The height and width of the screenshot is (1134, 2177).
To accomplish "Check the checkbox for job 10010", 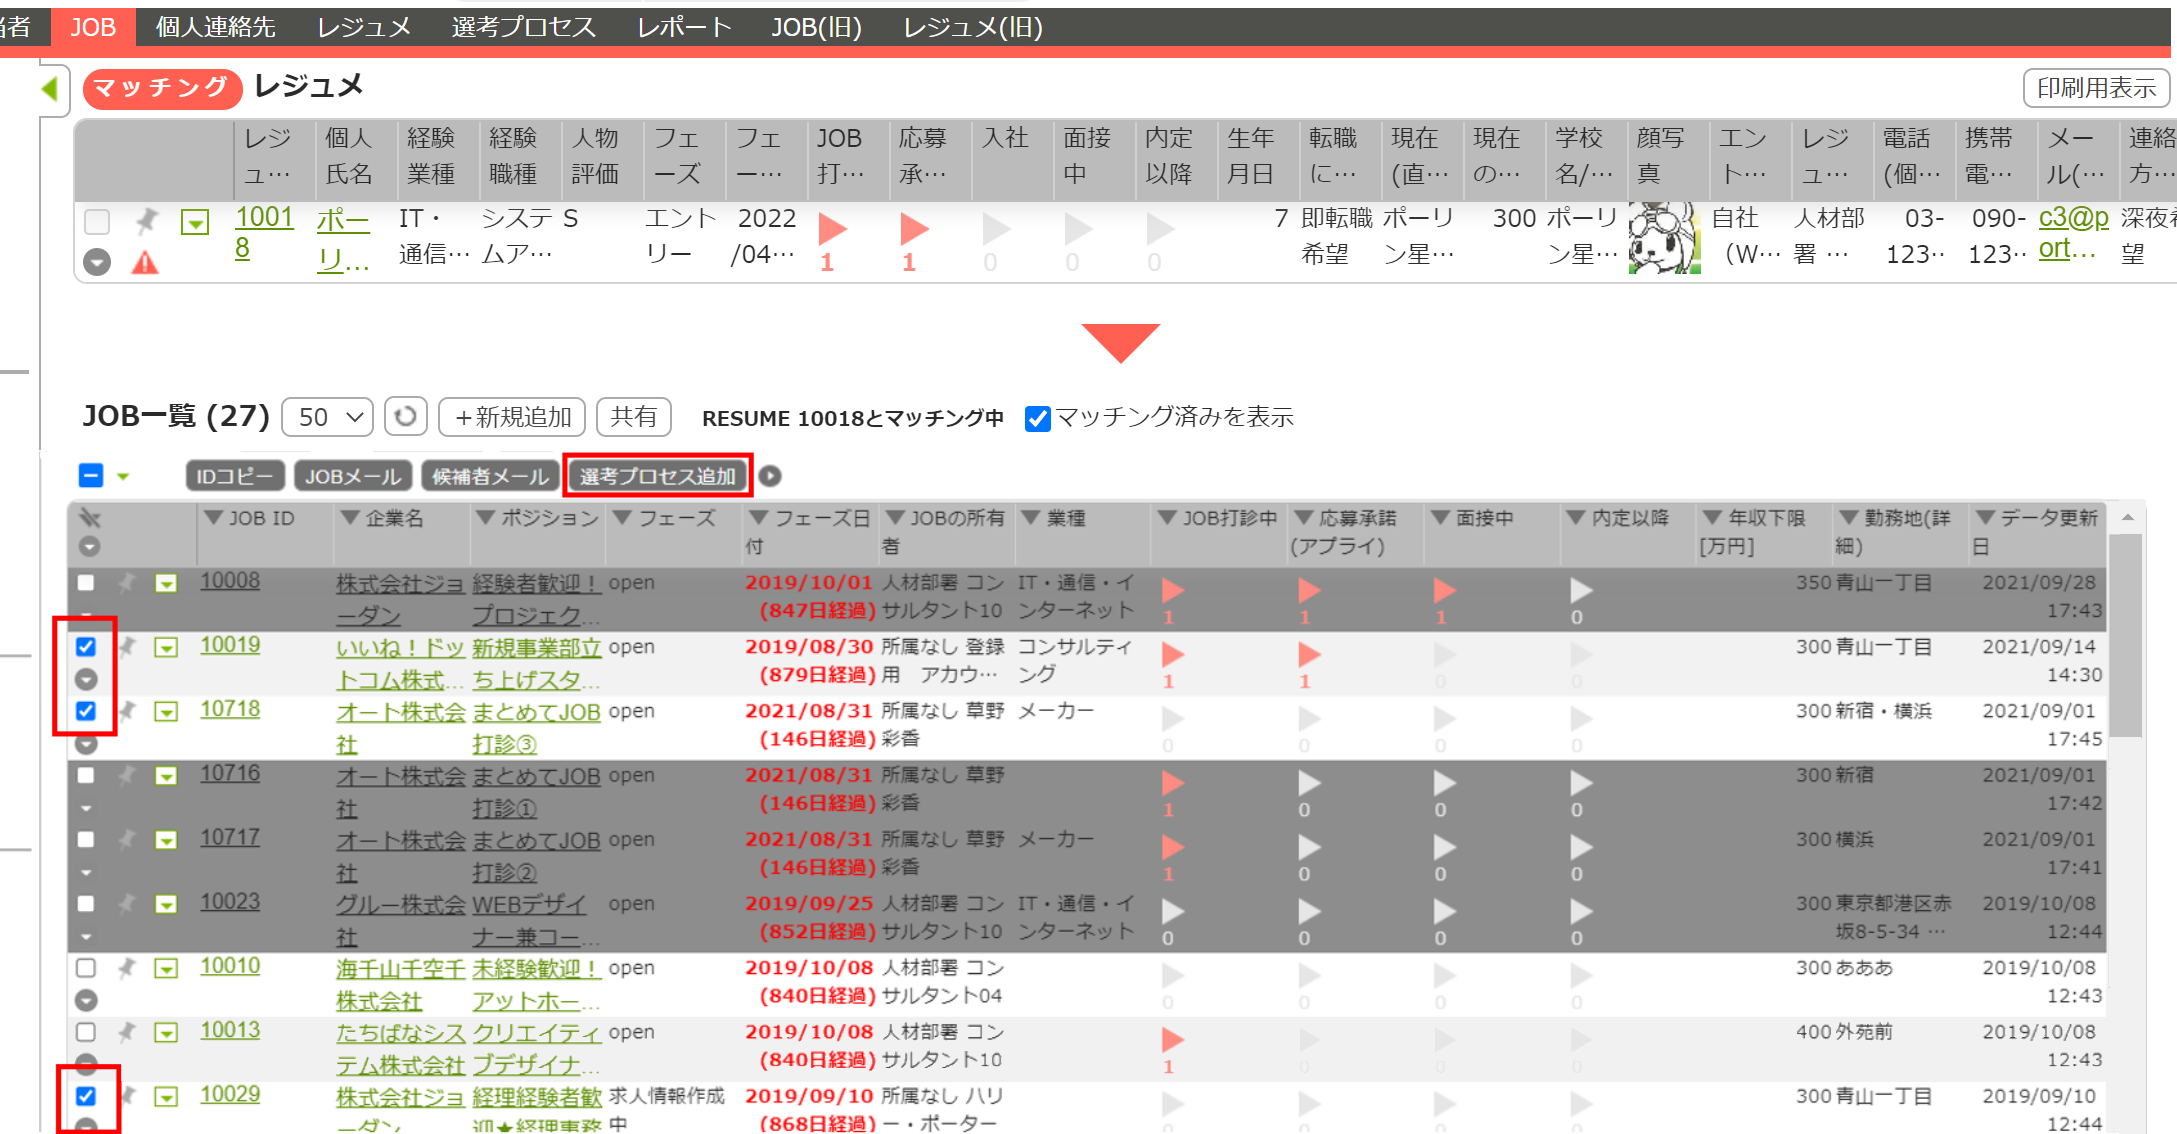I will pos(86,967).
